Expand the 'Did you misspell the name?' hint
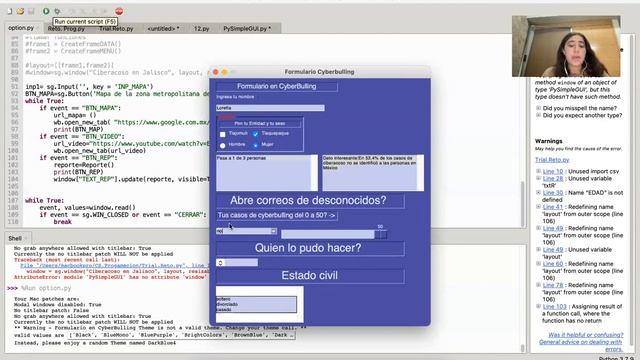Viewport: 640px width, 360px height. coord(538,108)
